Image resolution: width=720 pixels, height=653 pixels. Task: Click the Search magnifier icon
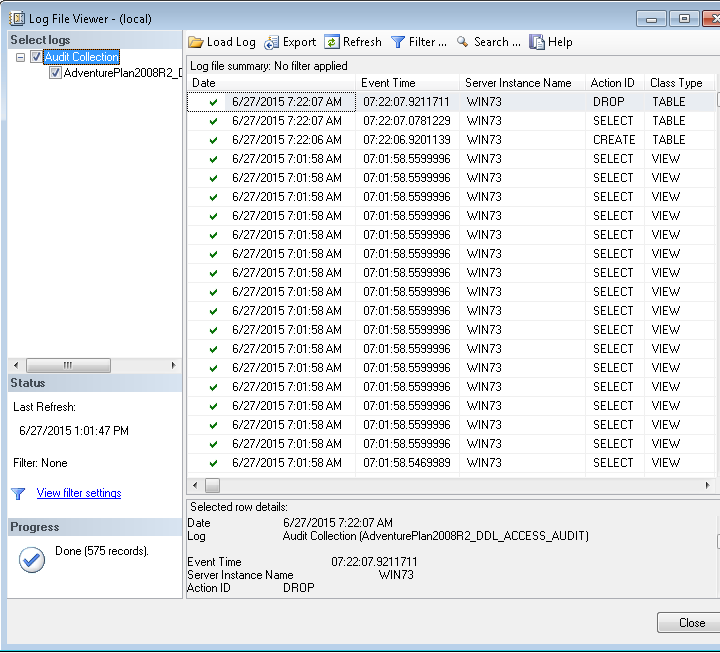click(x=463, y=42)
